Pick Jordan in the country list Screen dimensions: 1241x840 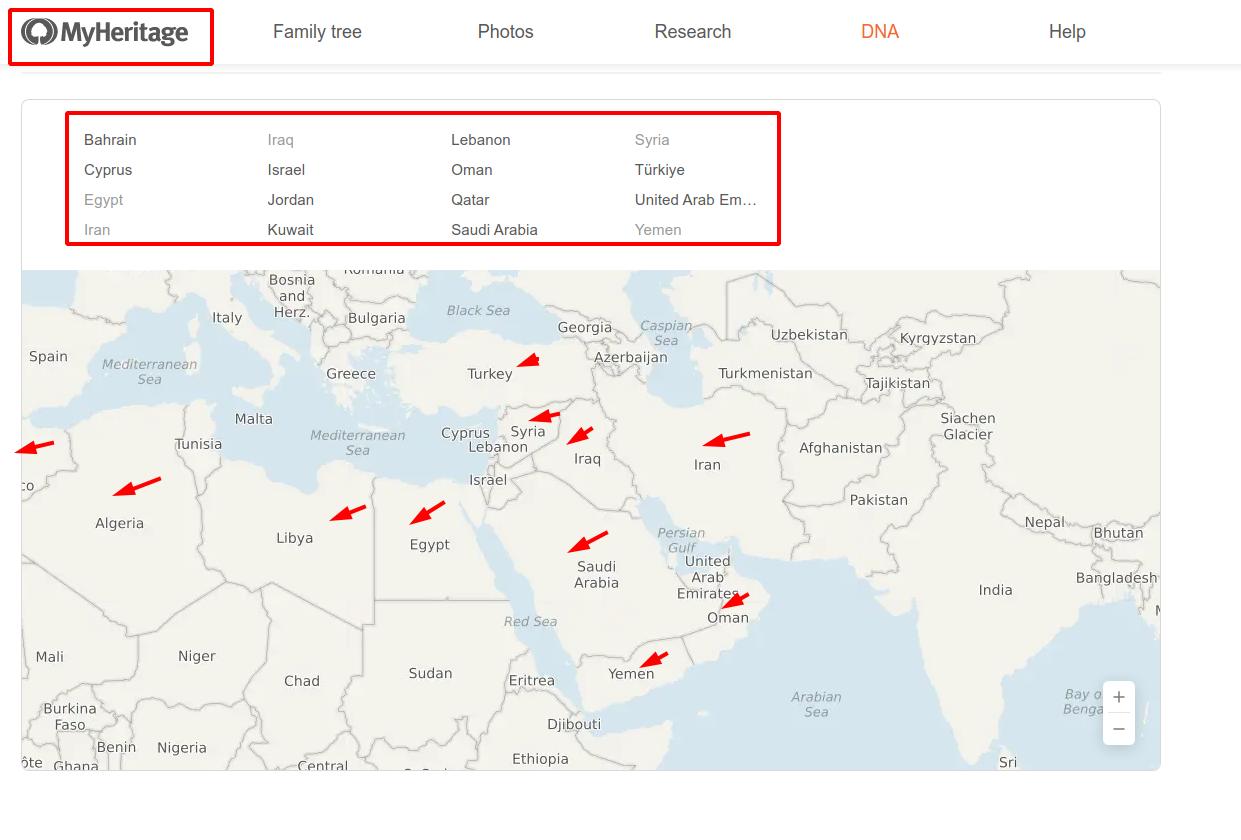[290, 200]
